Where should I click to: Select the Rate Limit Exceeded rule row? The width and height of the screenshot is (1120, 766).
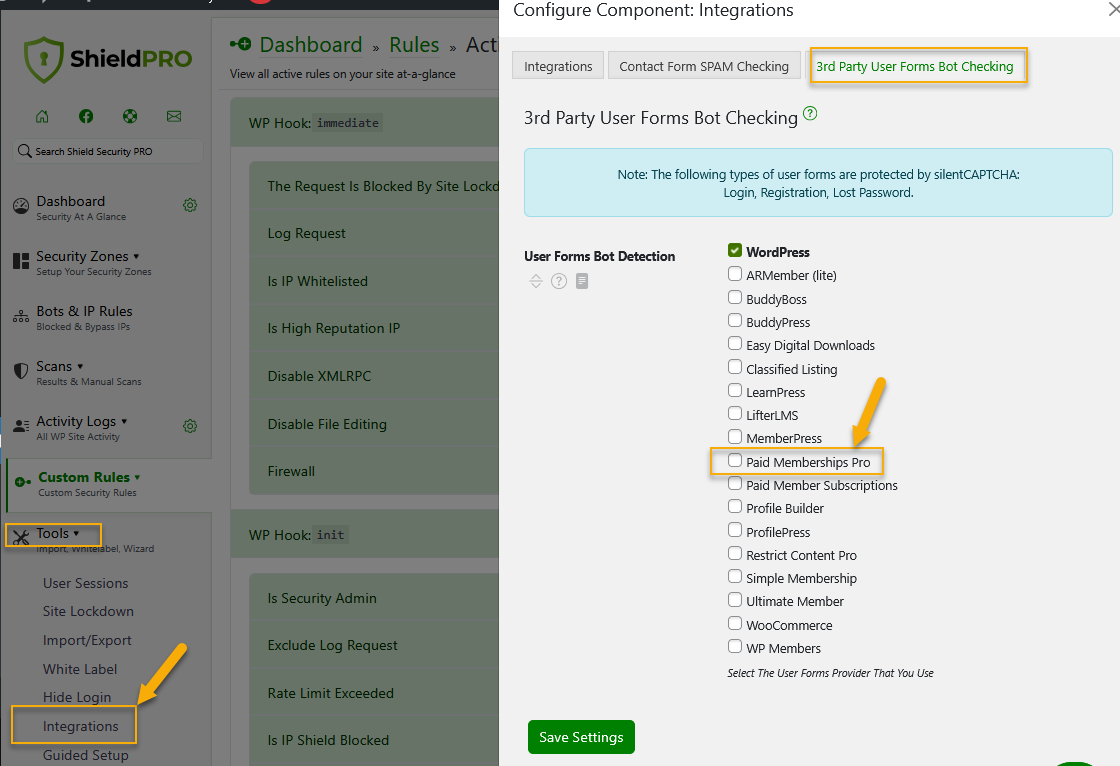(x=374, y=693)
